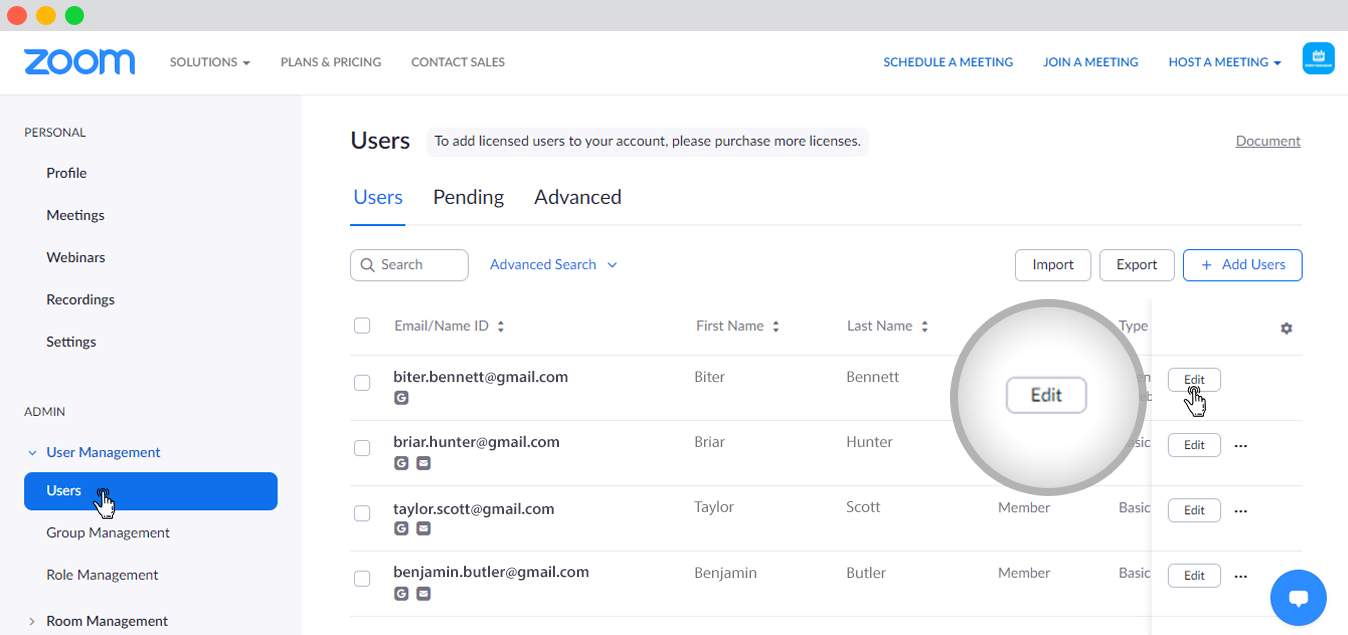Click mail icon under taylor.scott@gmail.com
Screen dimensions: 1348x635
tap(423, 528)
